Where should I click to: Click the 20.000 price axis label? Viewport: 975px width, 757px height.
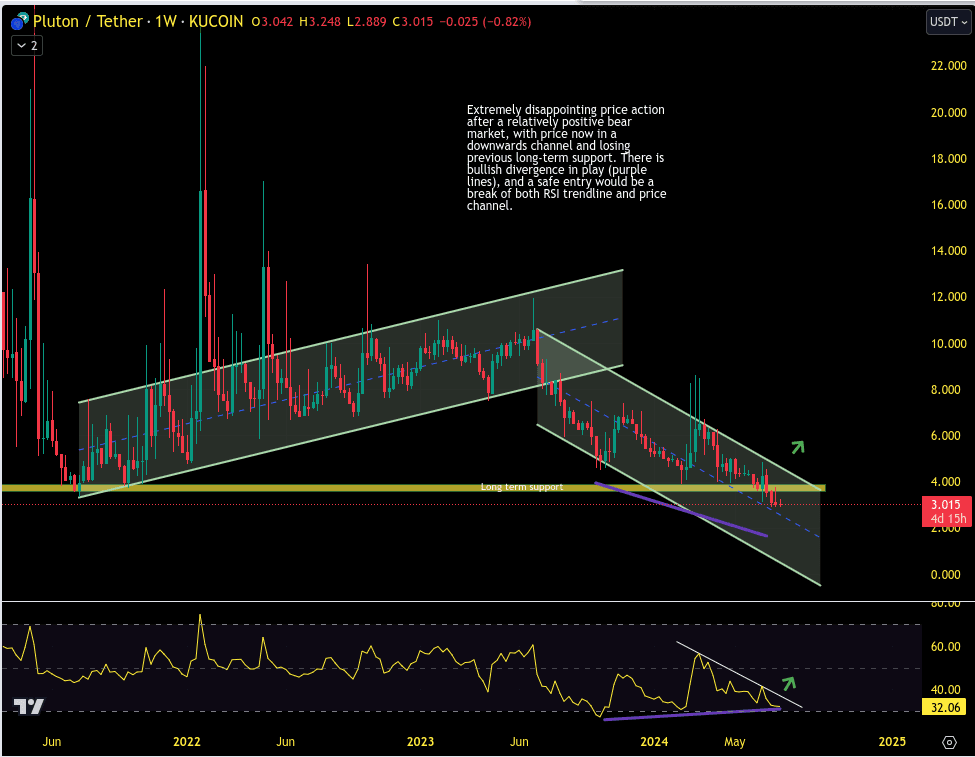pos(948,113)
